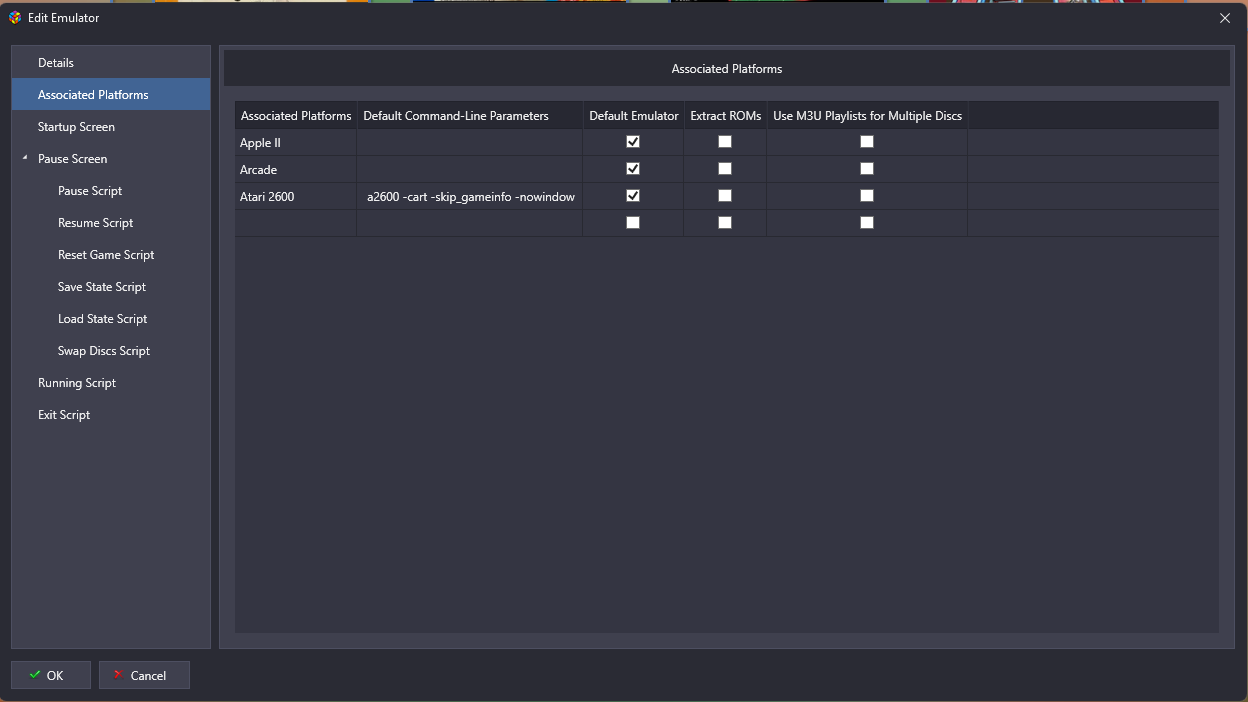The width and height of the screenshot is (1248, 702).
Task: Open the Running Script section
Action: pyautogui.click(x=111, y=382)
